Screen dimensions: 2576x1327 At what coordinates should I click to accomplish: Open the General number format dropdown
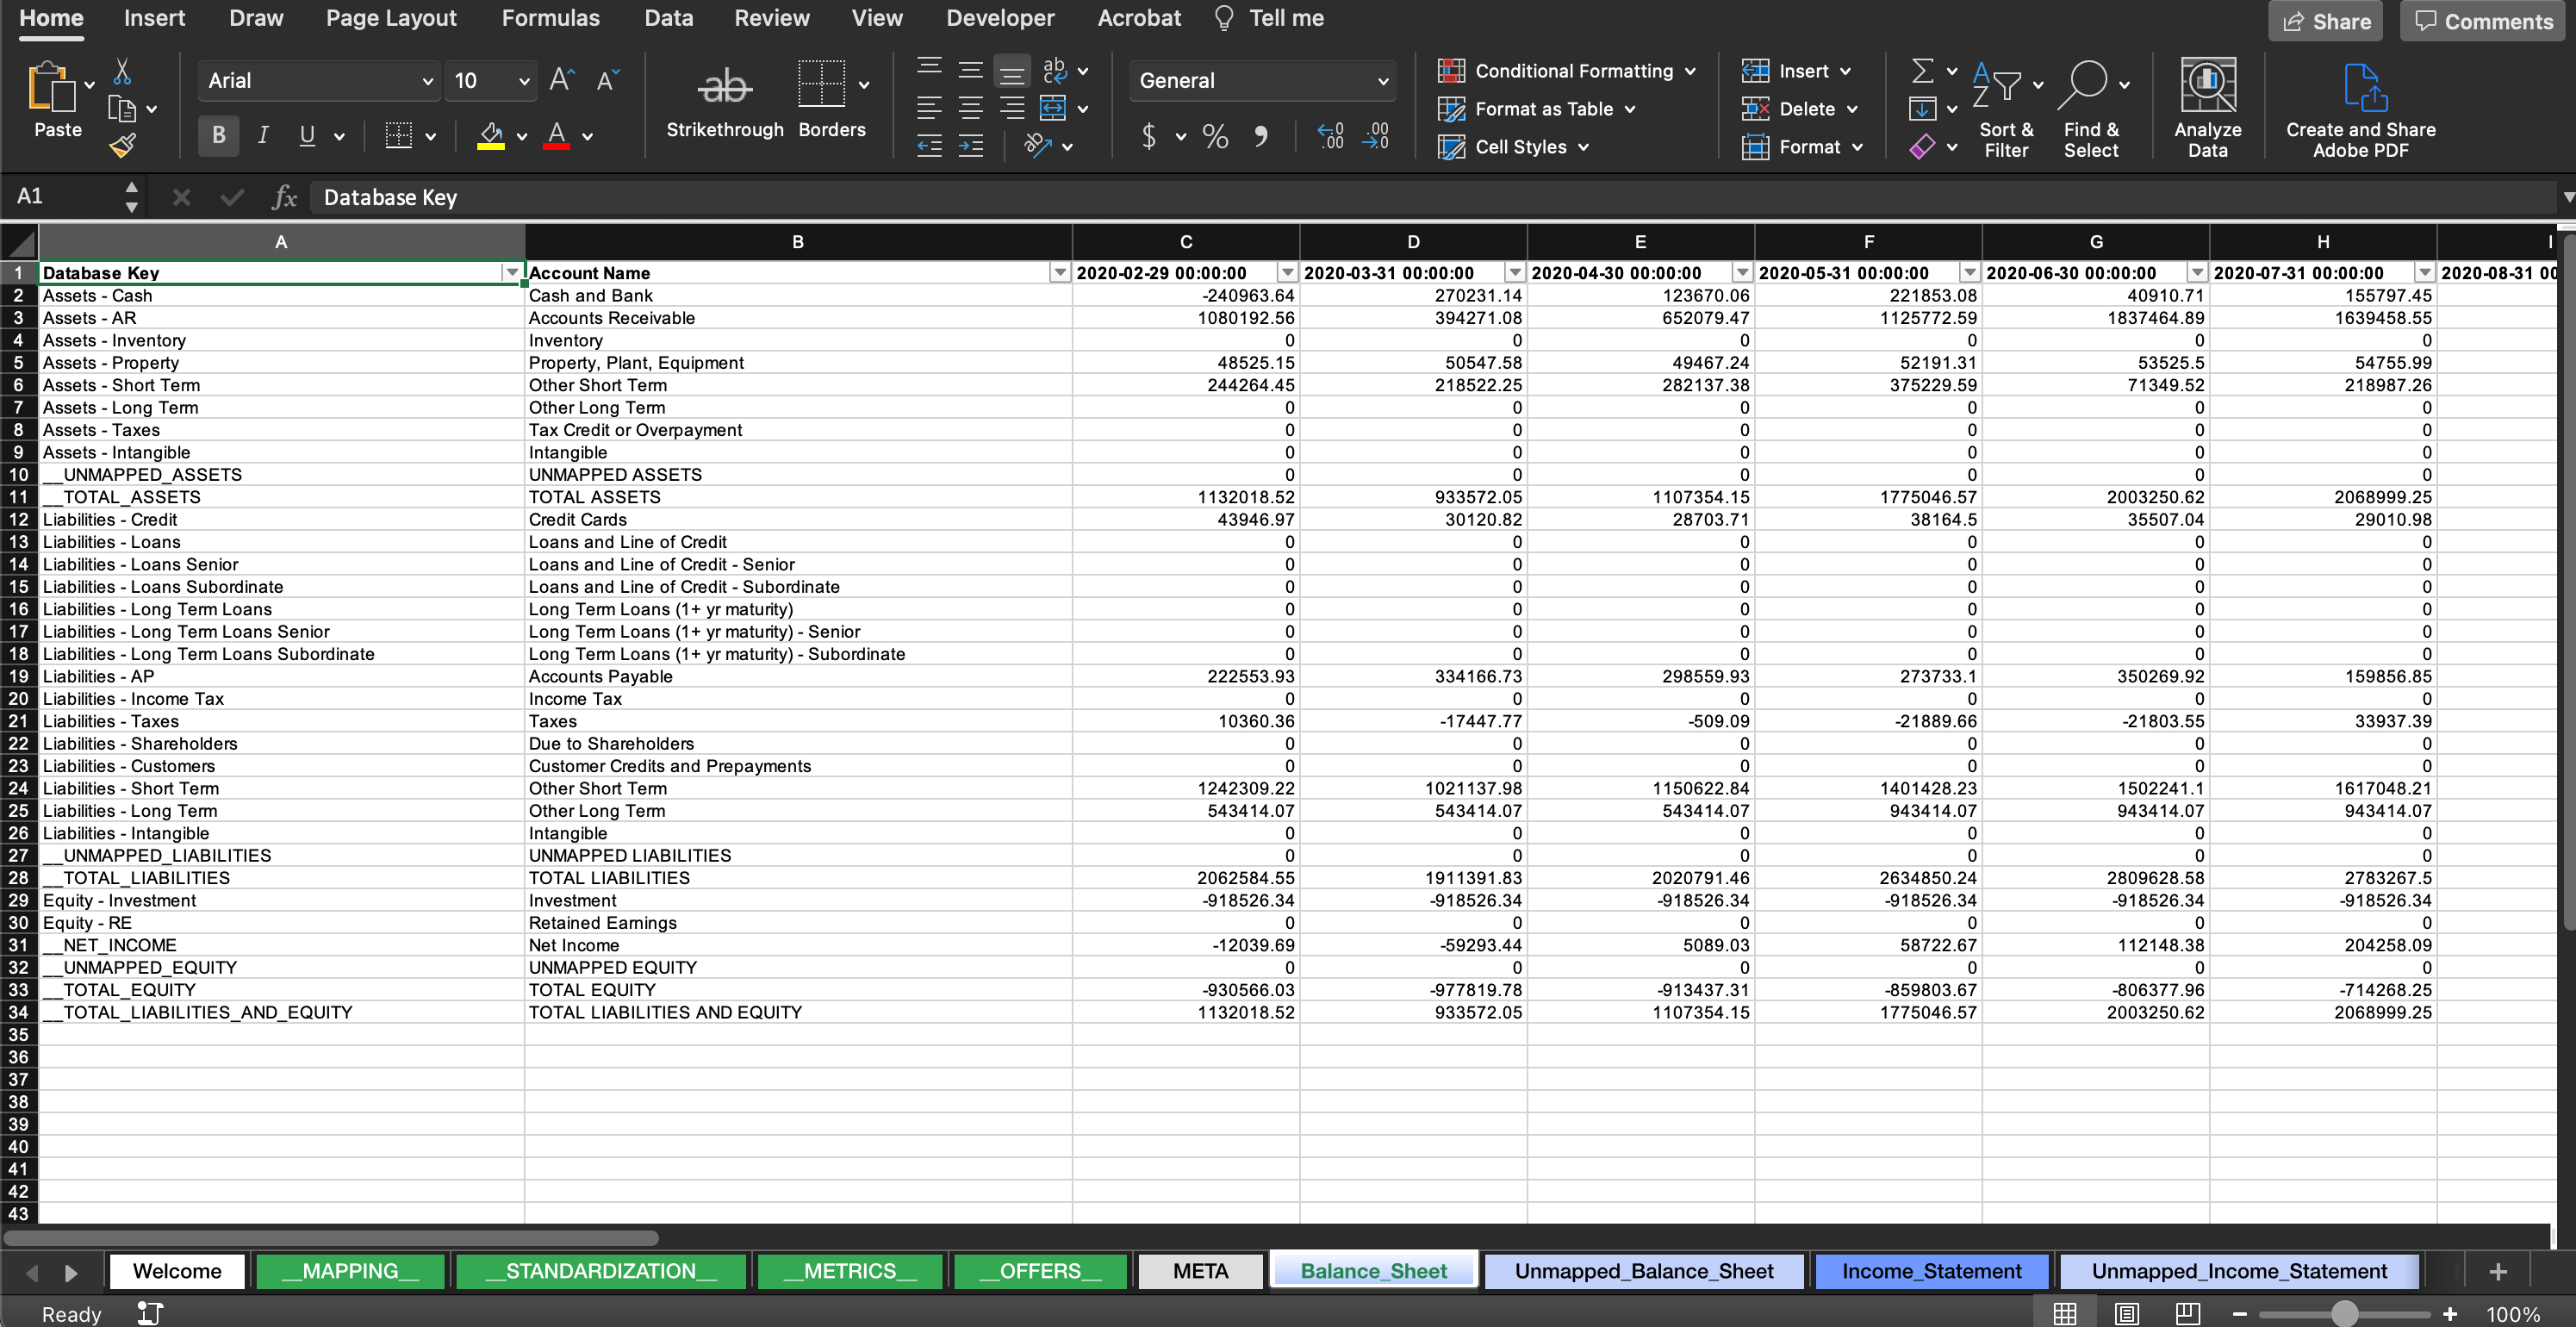(x=1383, y=81)
